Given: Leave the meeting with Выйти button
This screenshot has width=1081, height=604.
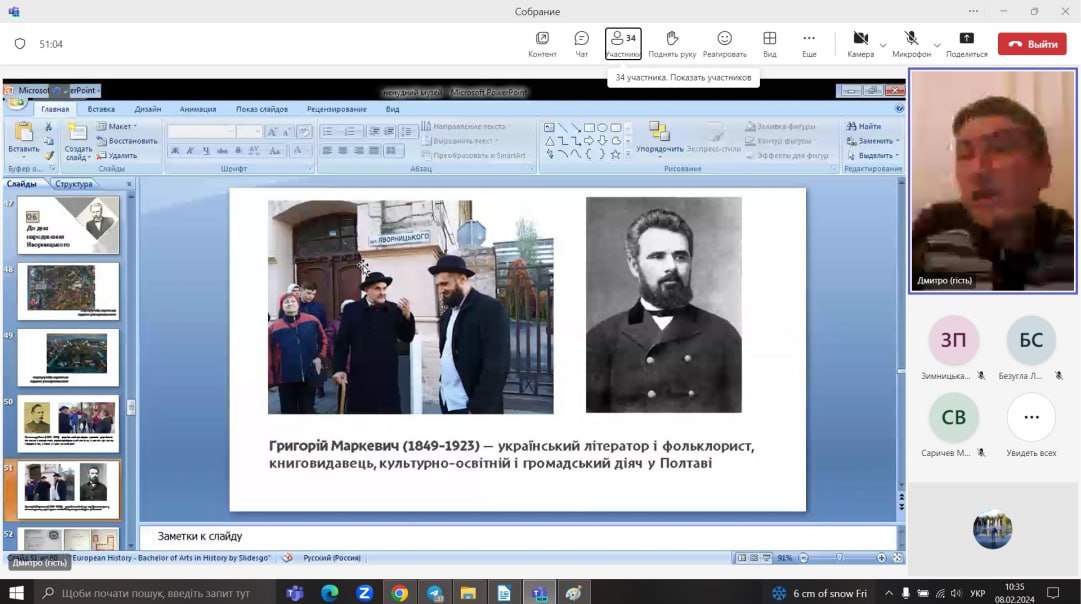Looking at the screenshot, I should click(x=1032, y=44).
